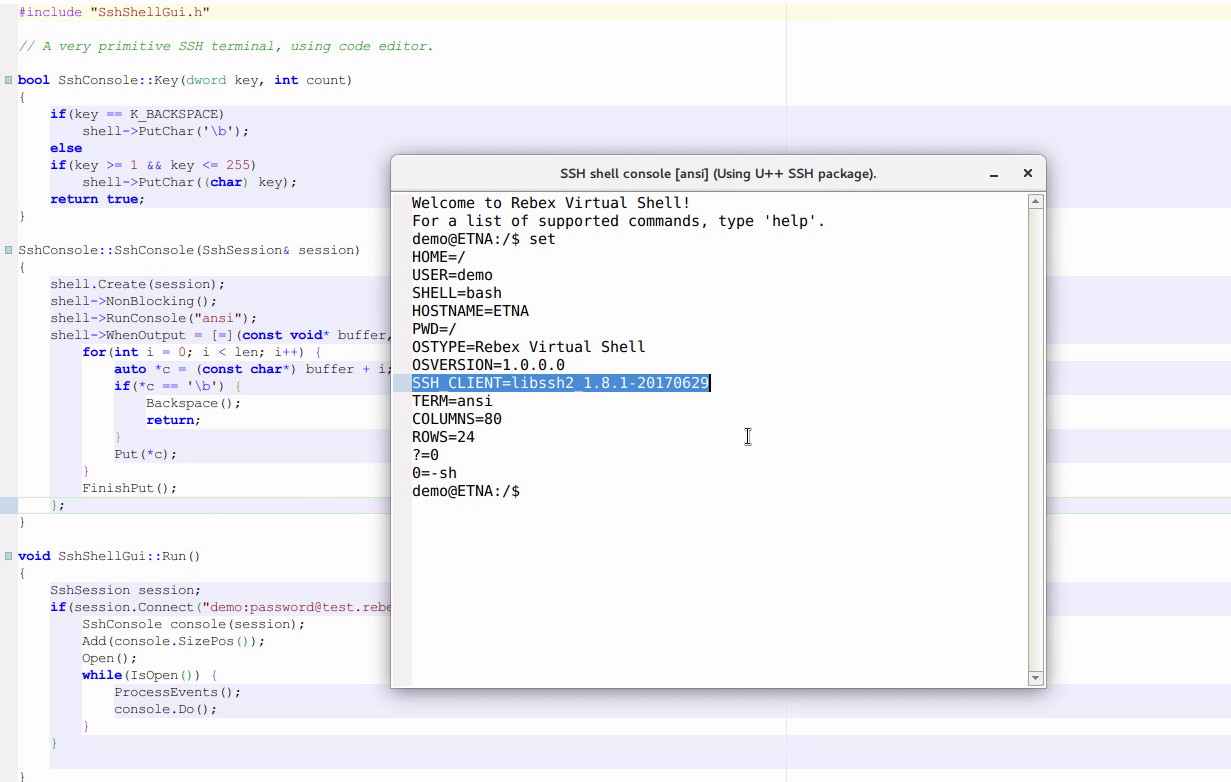
Task: Click the #include "SshShellGui.h" line
Action: [114, 12]
